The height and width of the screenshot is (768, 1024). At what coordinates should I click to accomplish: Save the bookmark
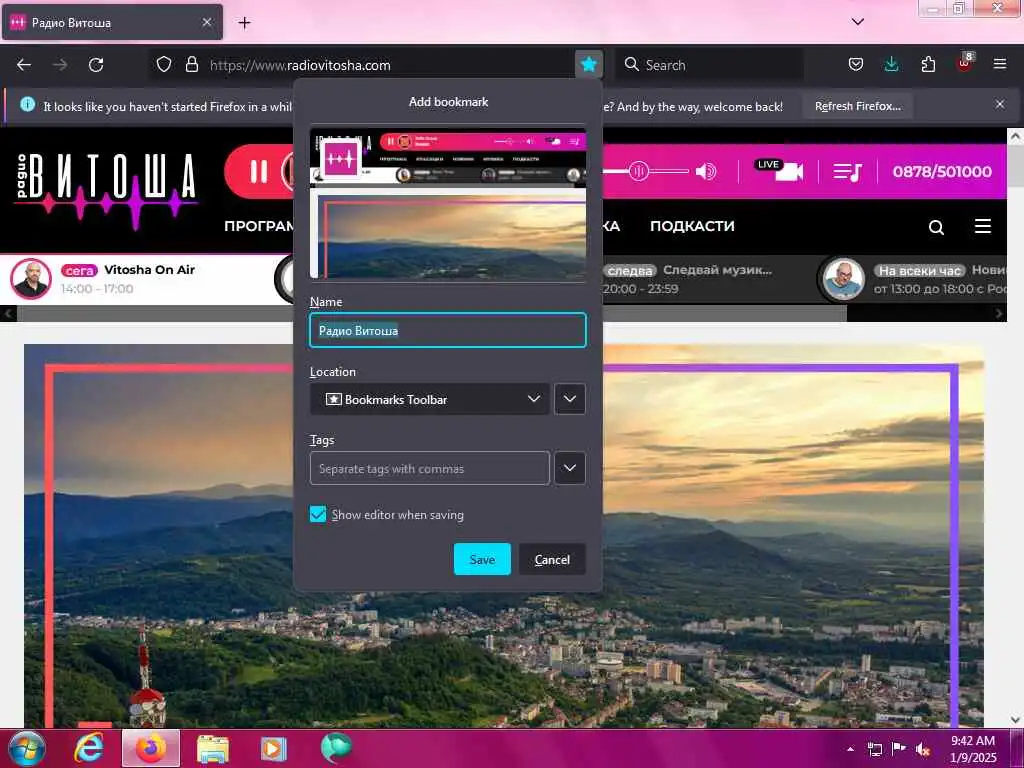click(x=482, y=560)
